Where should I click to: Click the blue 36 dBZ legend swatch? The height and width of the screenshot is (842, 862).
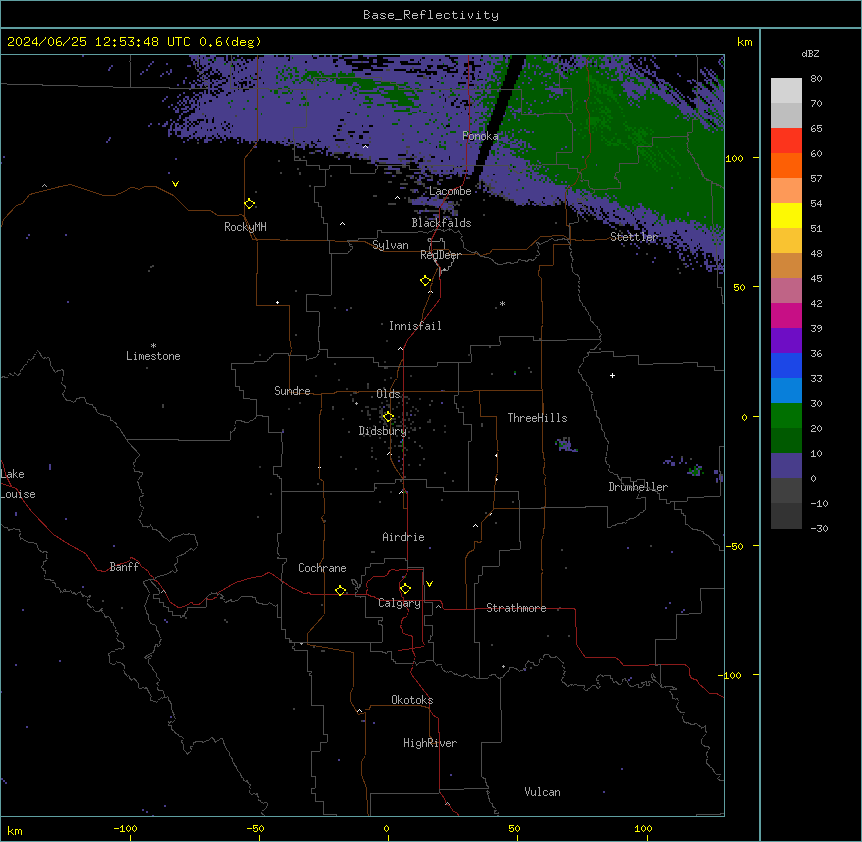pyautogui.click(x=786, y=365)
